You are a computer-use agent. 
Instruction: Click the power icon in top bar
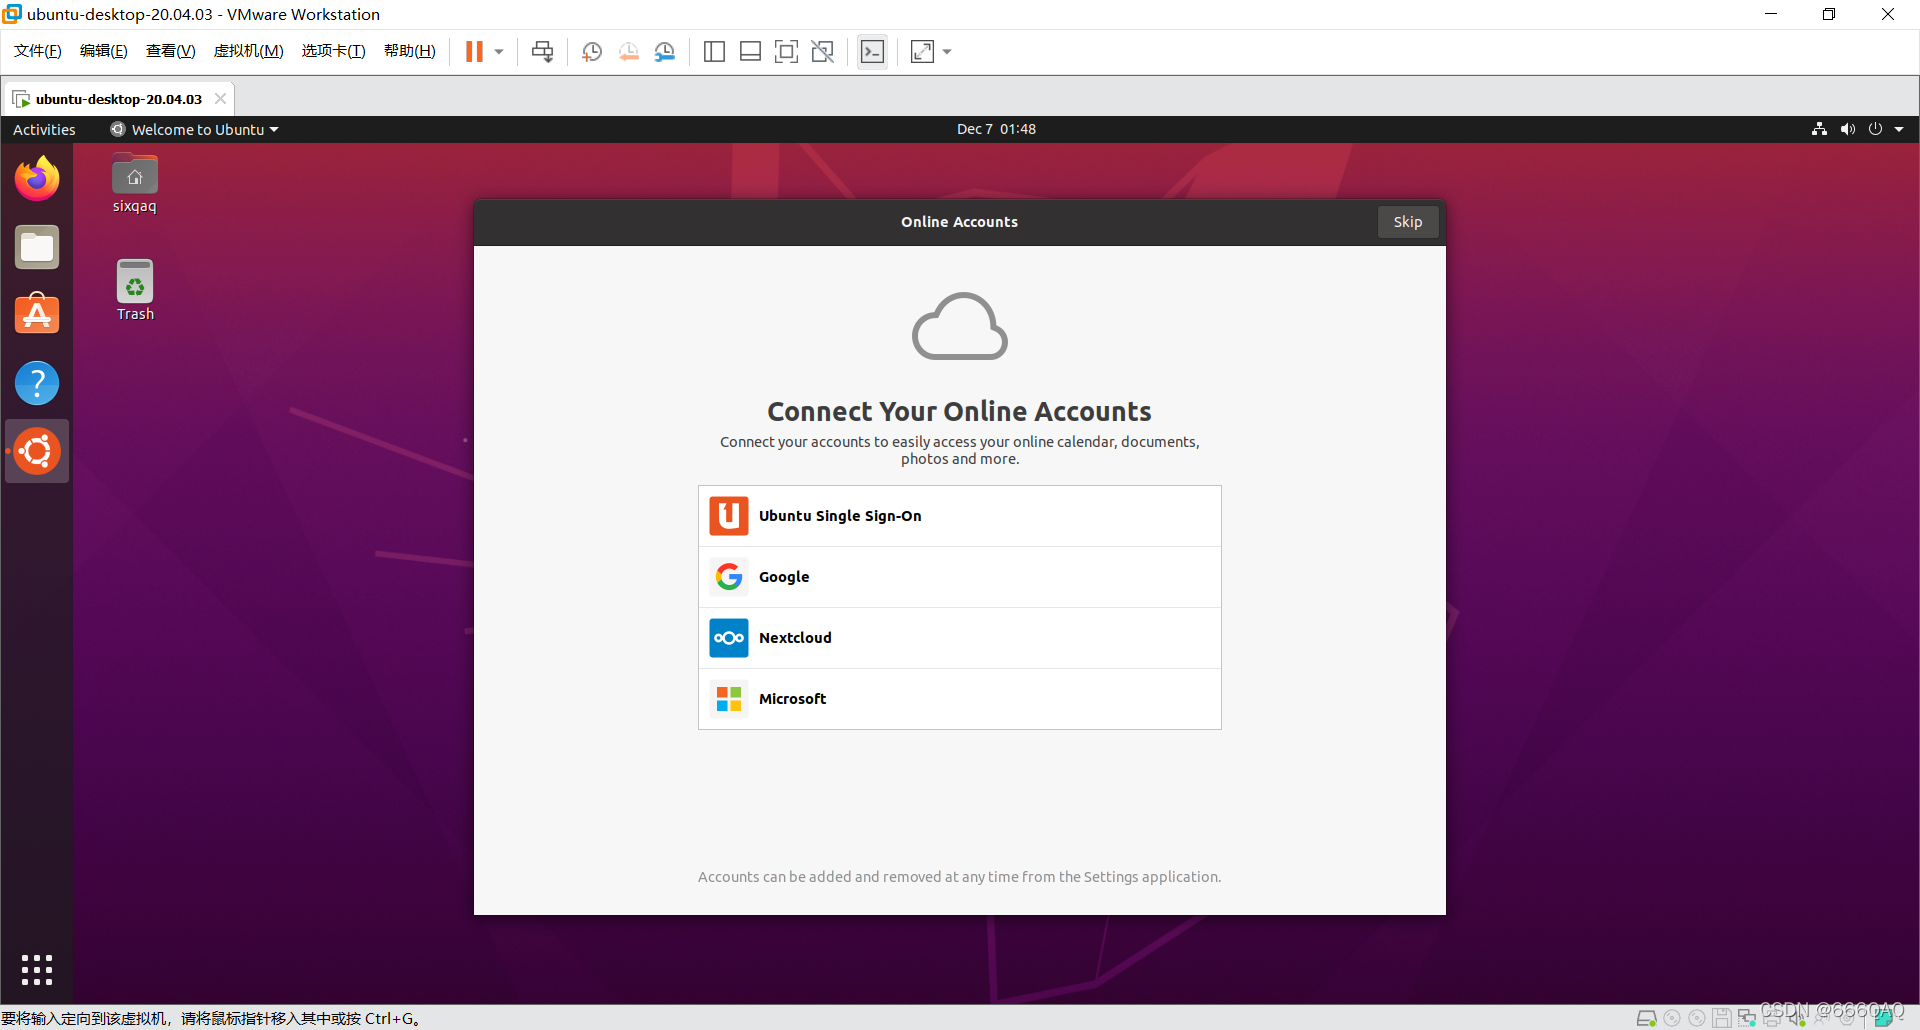tap(1875, 129)
